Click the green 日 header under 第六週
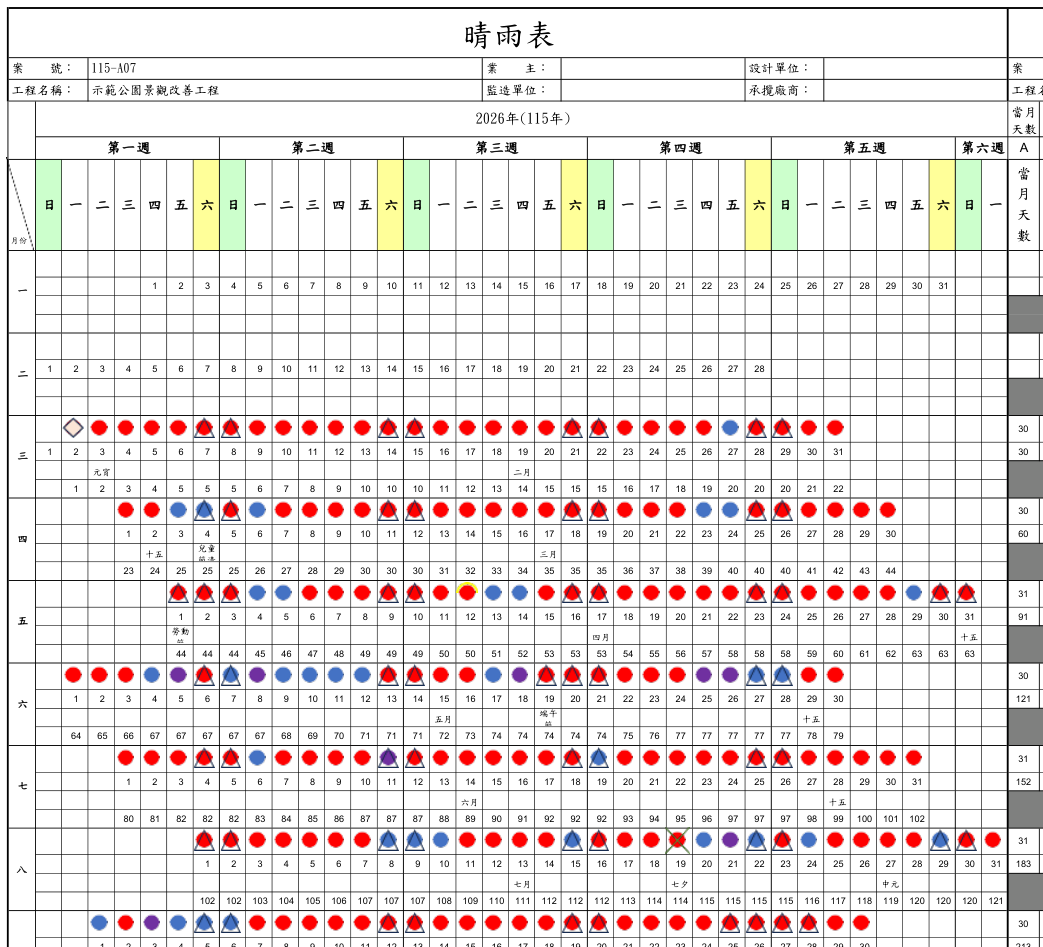This screenshot has width=1043, height=947. coord(968,205)
